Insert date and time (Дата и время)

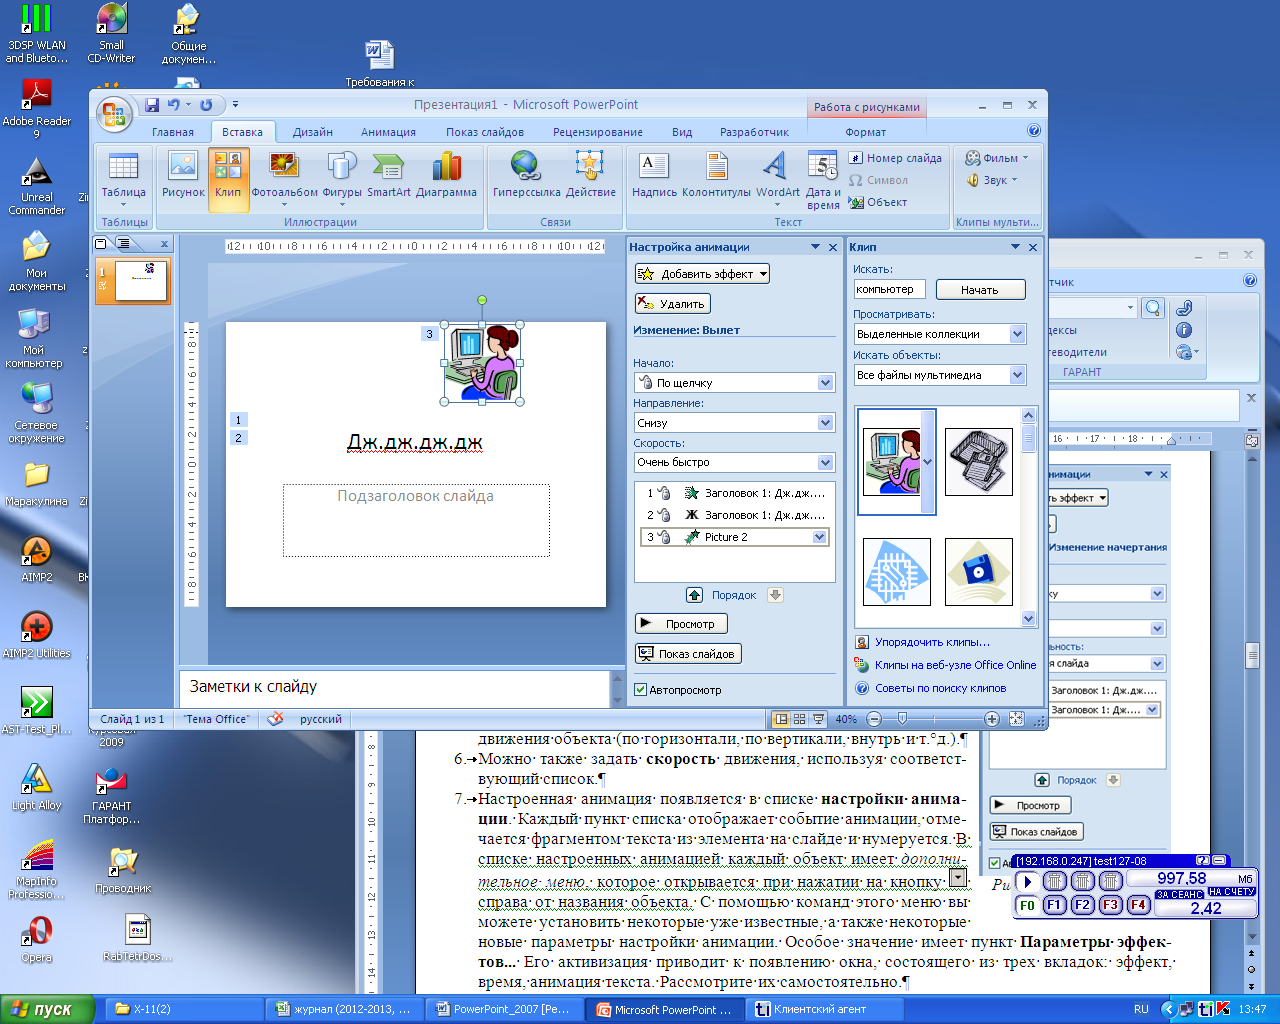click(x=823, y=180)
